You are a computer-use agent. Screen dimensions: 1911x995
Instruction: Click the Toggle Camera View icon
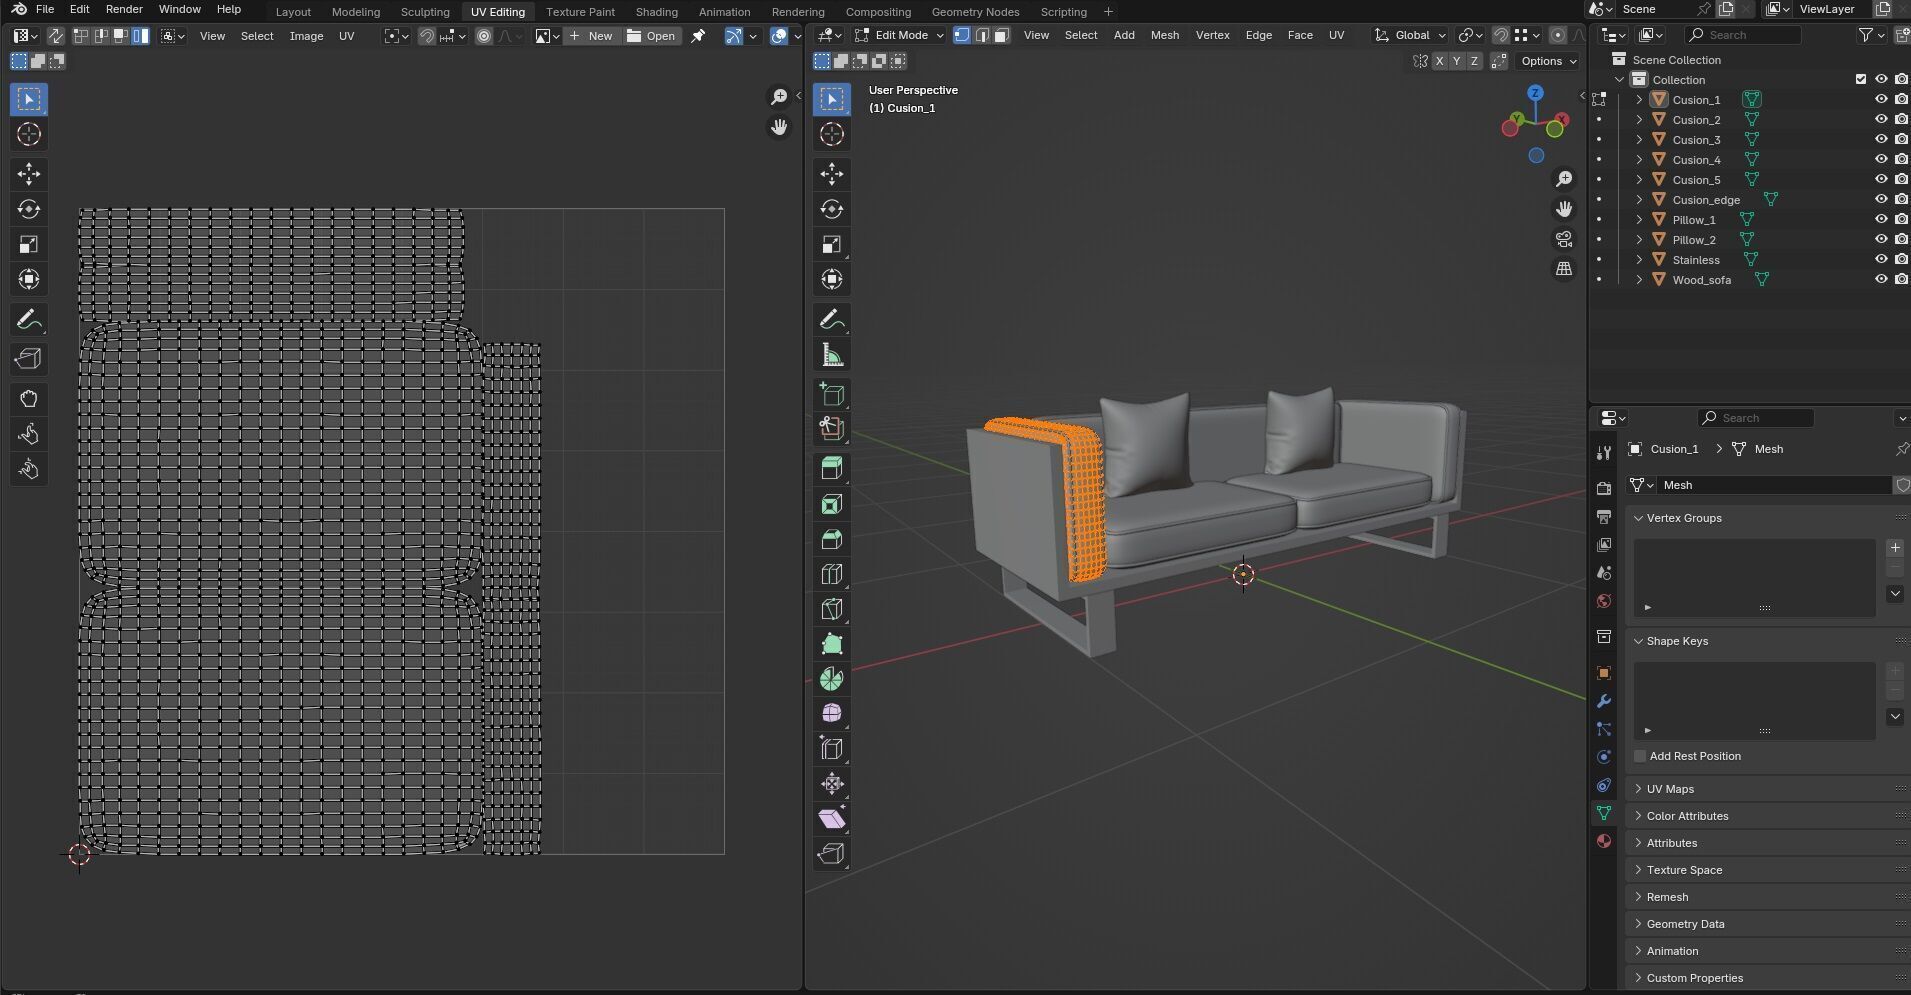pos(1563,239)
